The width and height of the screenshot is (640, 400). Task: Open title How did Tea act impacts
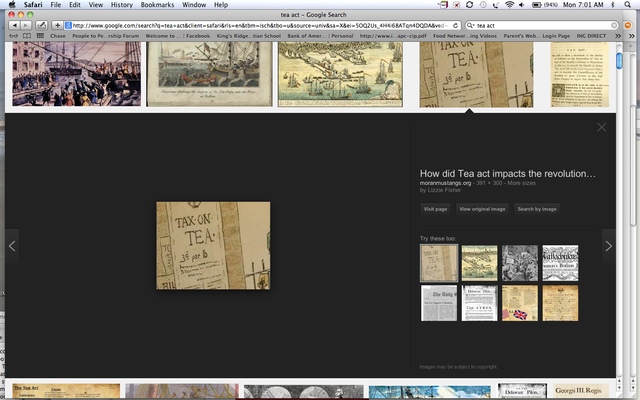pyautogui.click(x=507, y=173)
